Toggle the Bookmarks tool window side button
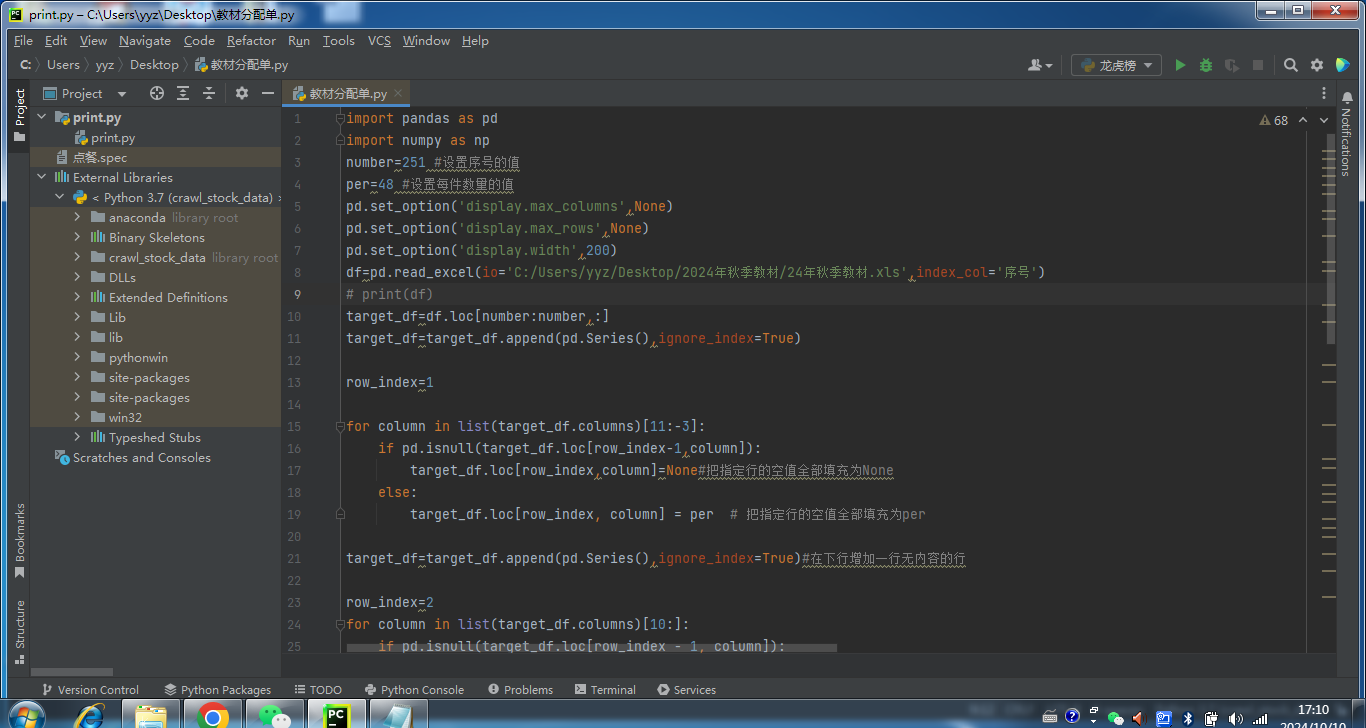Viewport: 1366px width, 728px height. (x=19, y=542)
